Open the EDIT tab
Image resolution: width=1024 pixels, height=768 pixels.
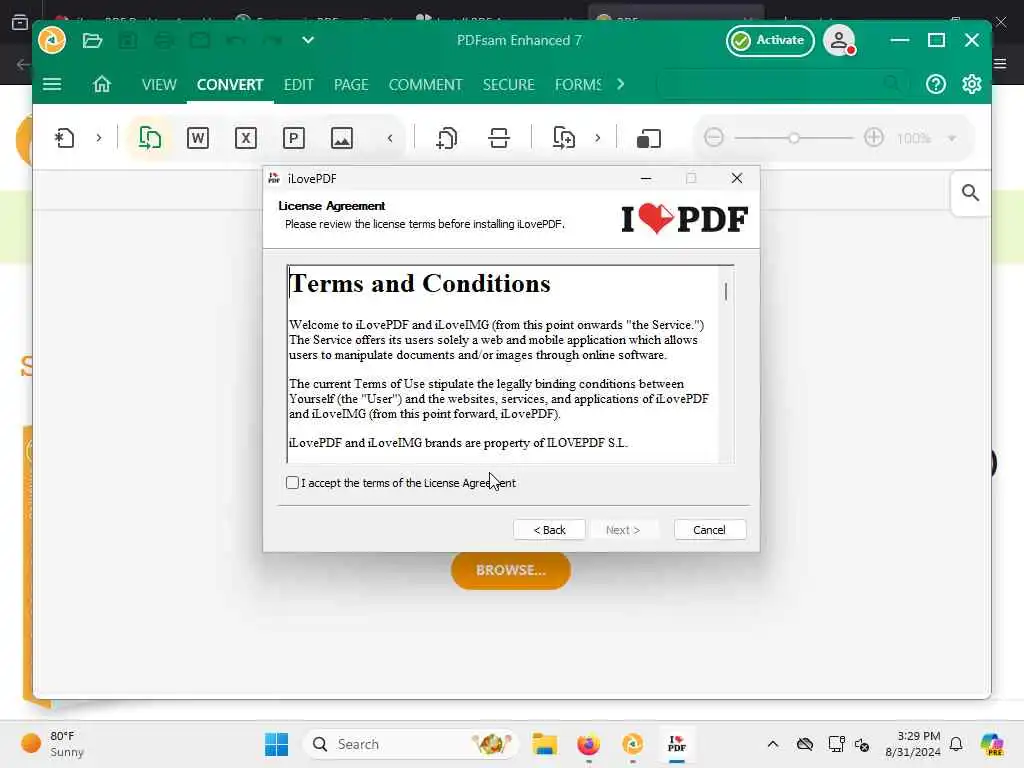point(298,85)
